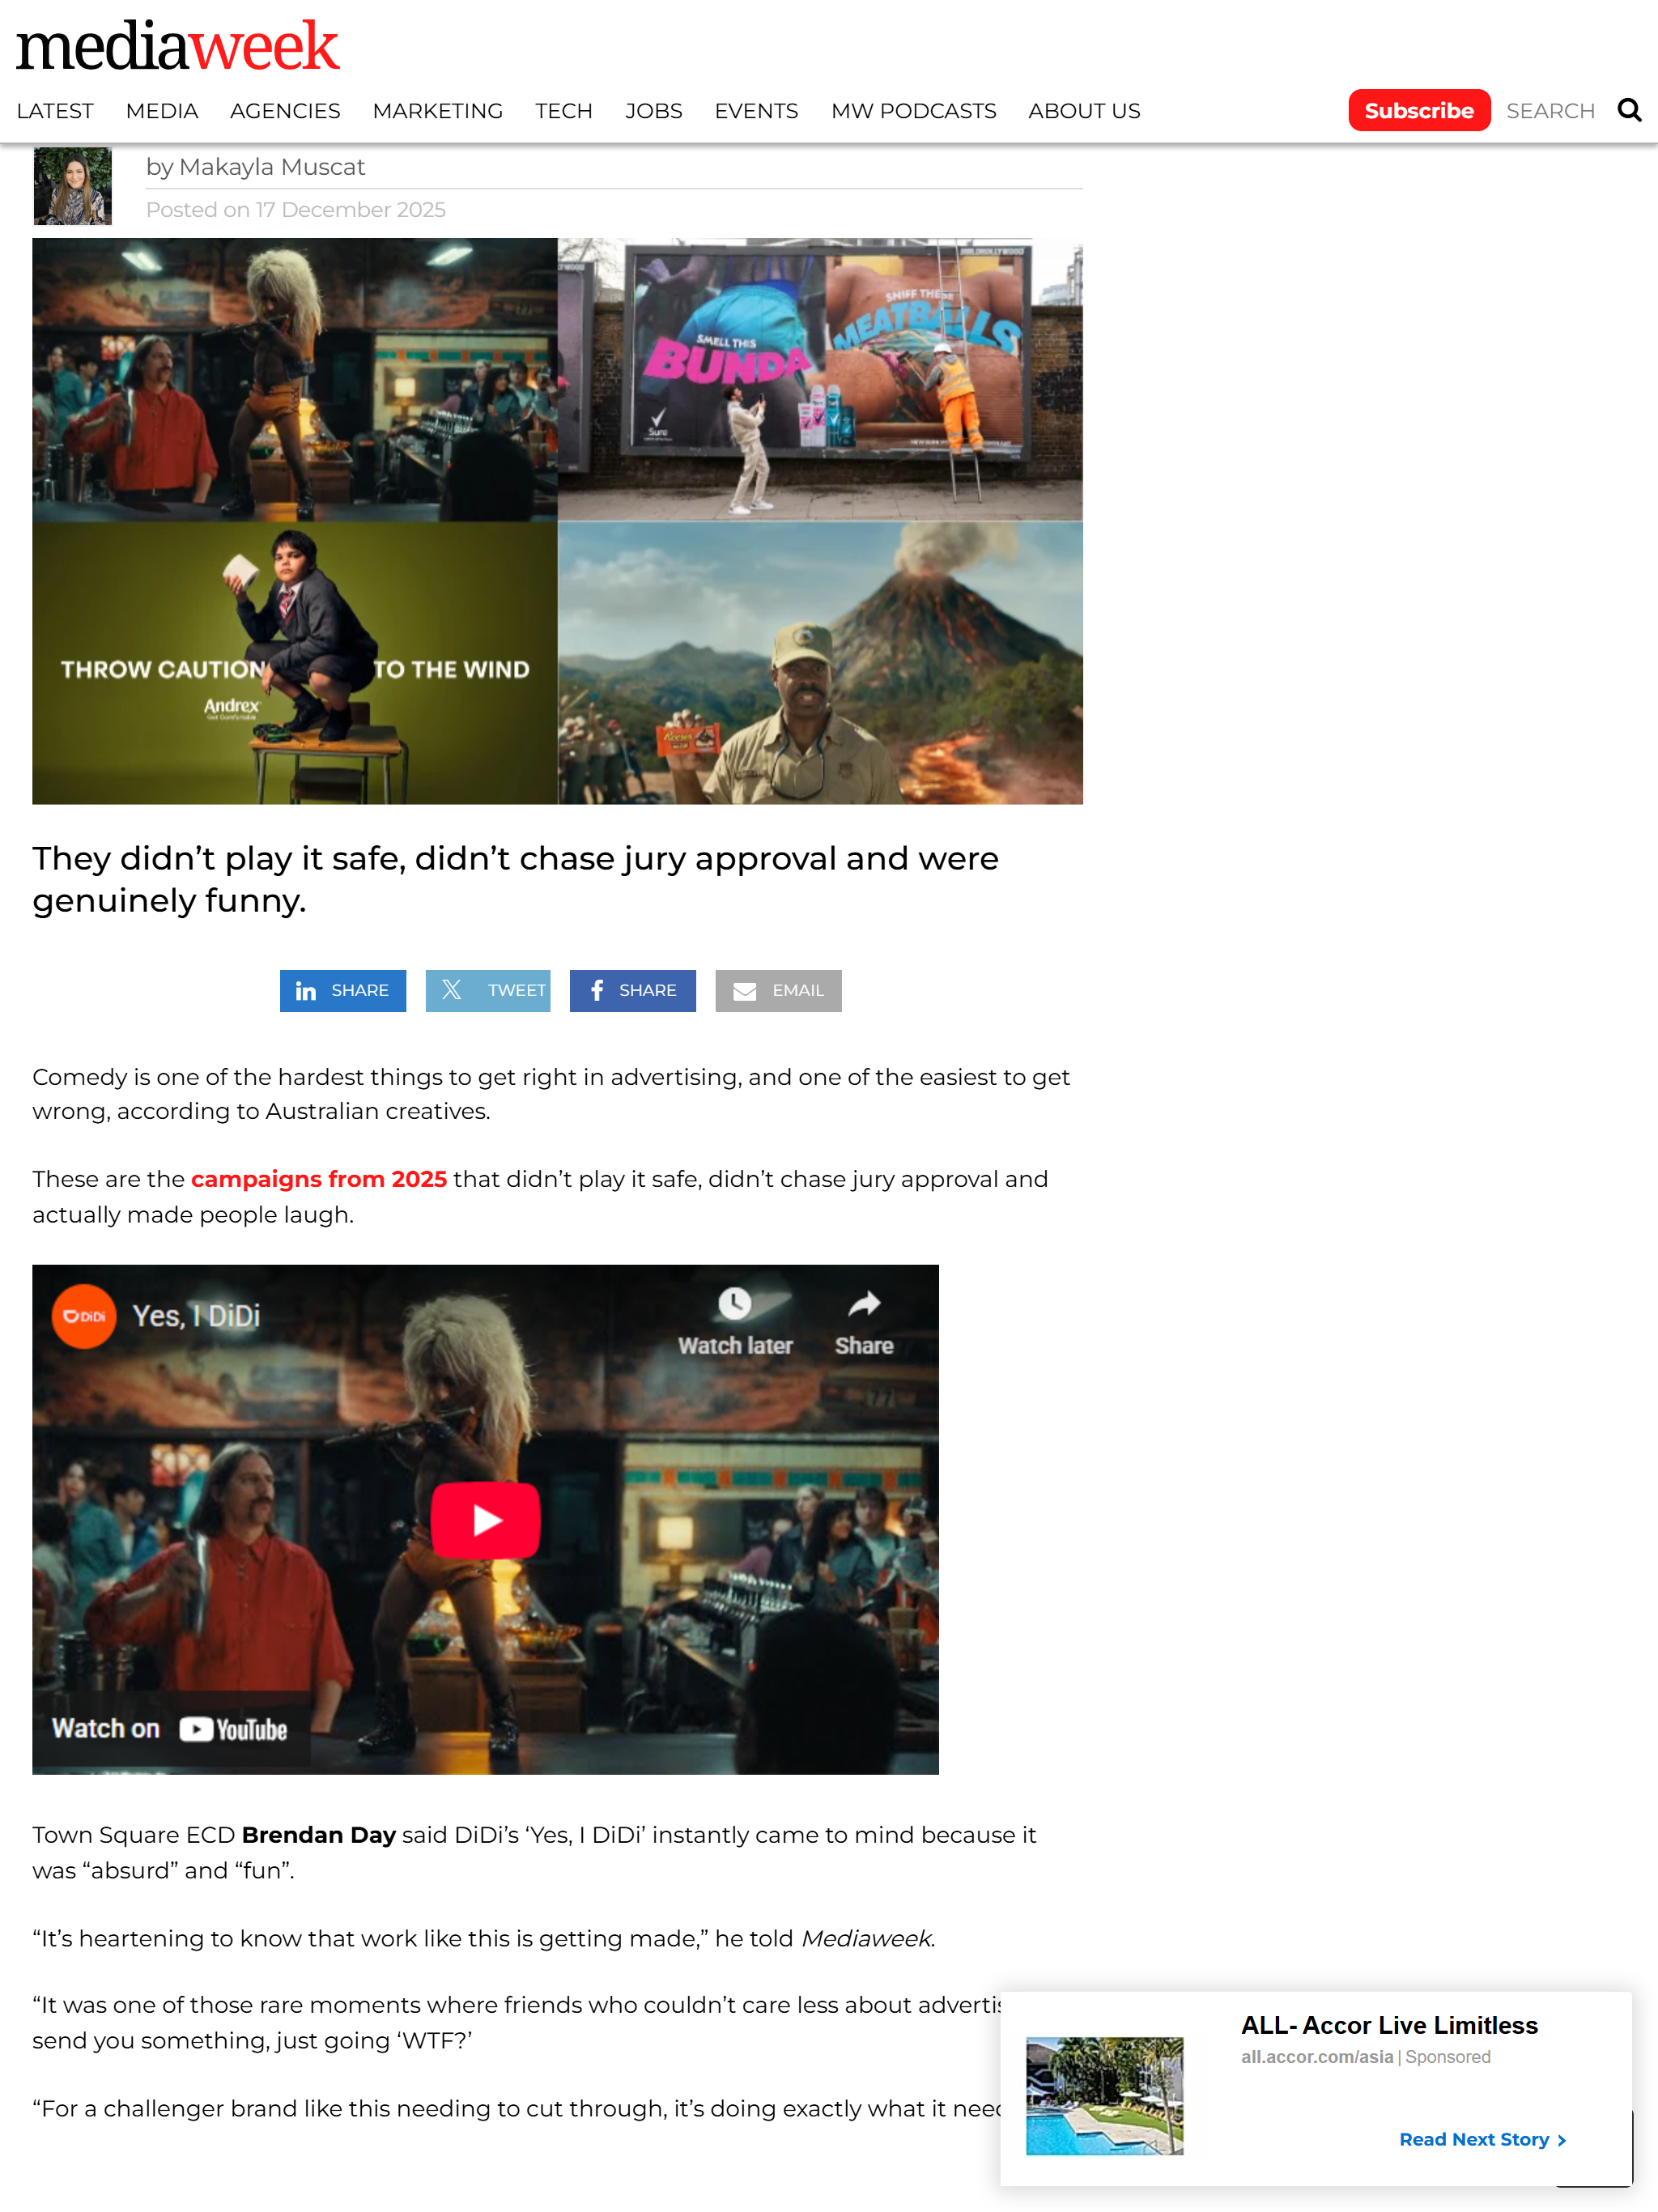Open the LATEST menu item
Image resolution: width=1658 pixels, height=2212 pixels.
coord(55,111)
